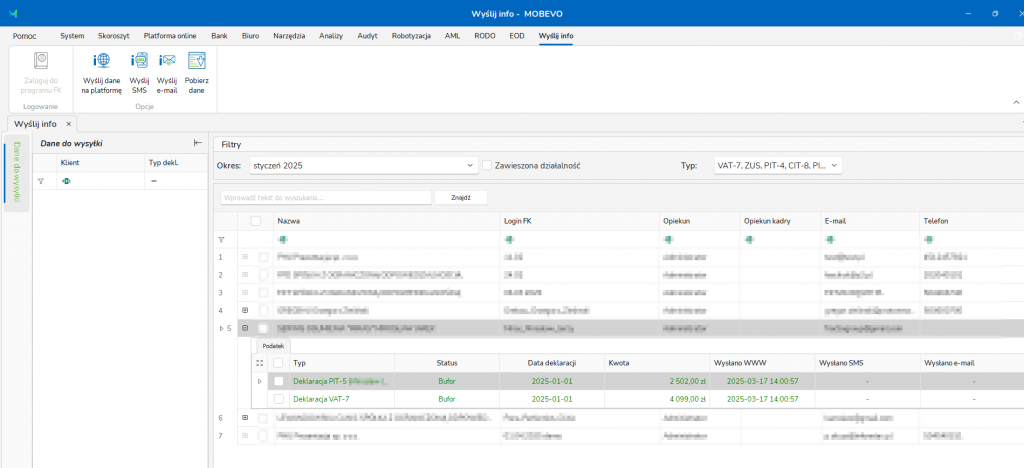Viewport: 1024px width, 468px height.
Task: Check the Deklaracja PIT-5 row checkbox
Action: [x=279, y=381]
